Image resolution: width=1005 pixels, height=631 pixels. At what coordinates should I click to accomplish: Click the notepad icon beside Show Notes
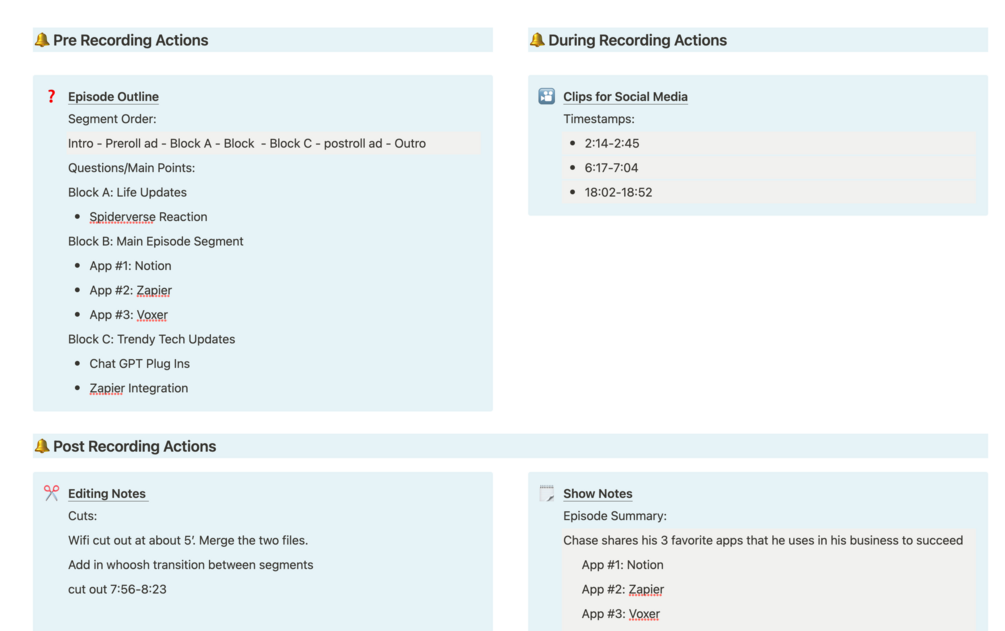(x=546, y=494)
